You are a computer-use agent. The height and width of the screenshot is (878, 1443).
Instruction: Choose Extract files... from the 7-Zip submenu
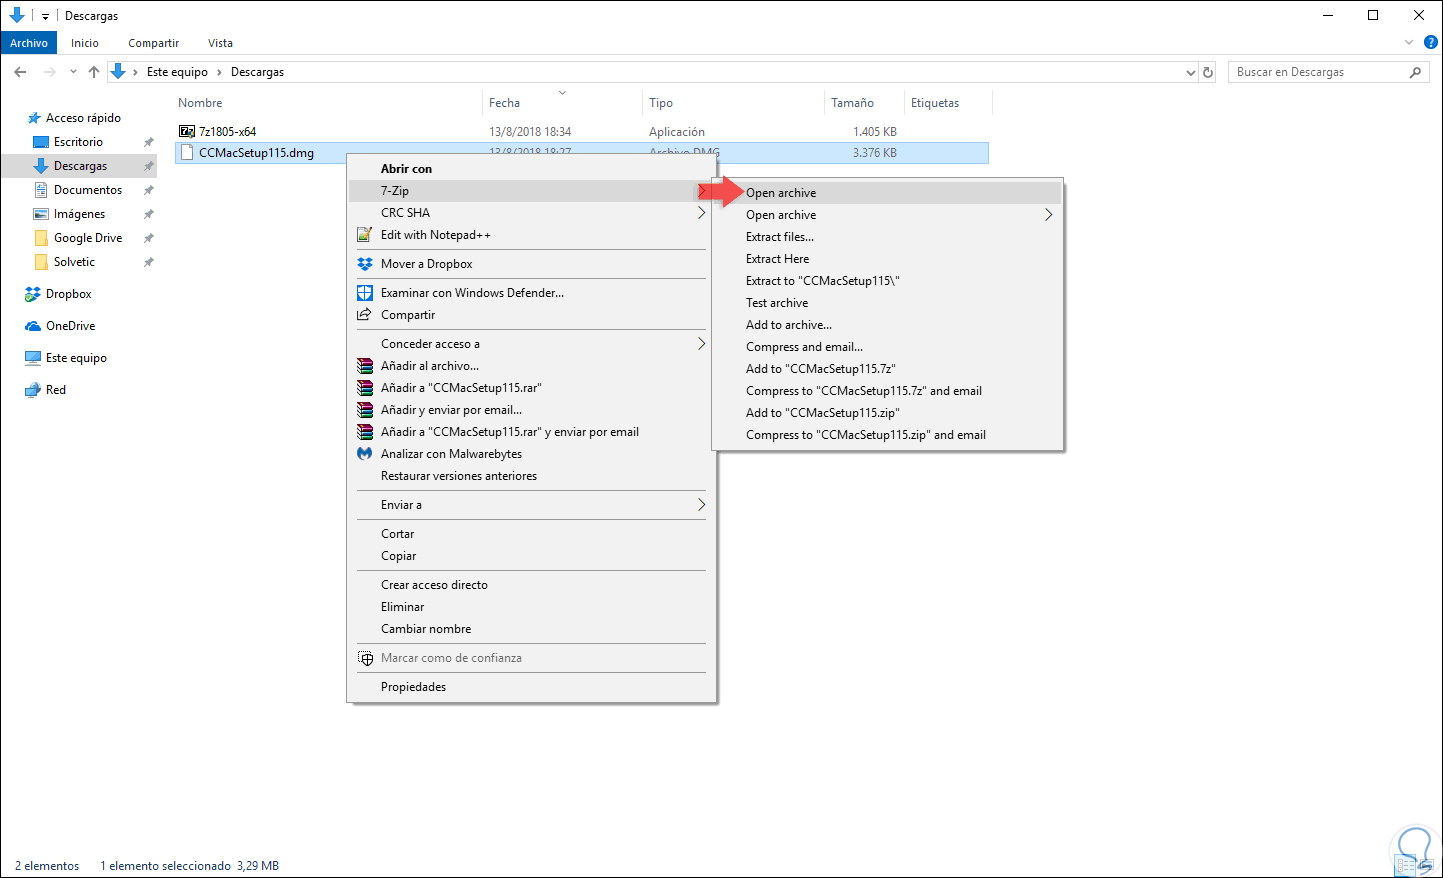point(780,237)
